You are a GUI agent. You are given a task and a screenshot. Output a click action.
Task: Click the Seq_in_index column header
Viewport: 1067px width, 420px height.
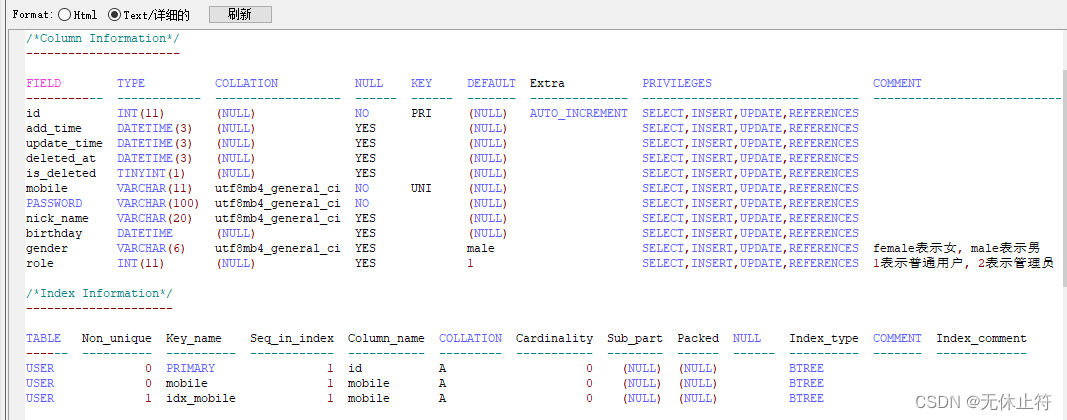pyautogui.click(x=292, y=338)
